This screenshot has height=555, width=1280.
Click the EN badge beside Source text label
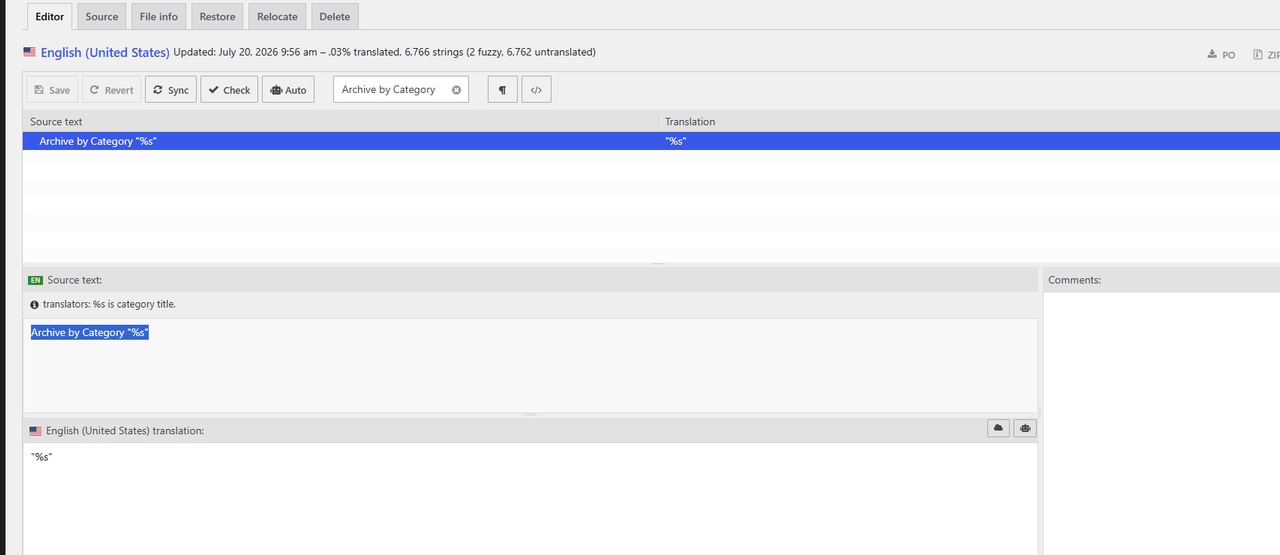tap(35, 281)
